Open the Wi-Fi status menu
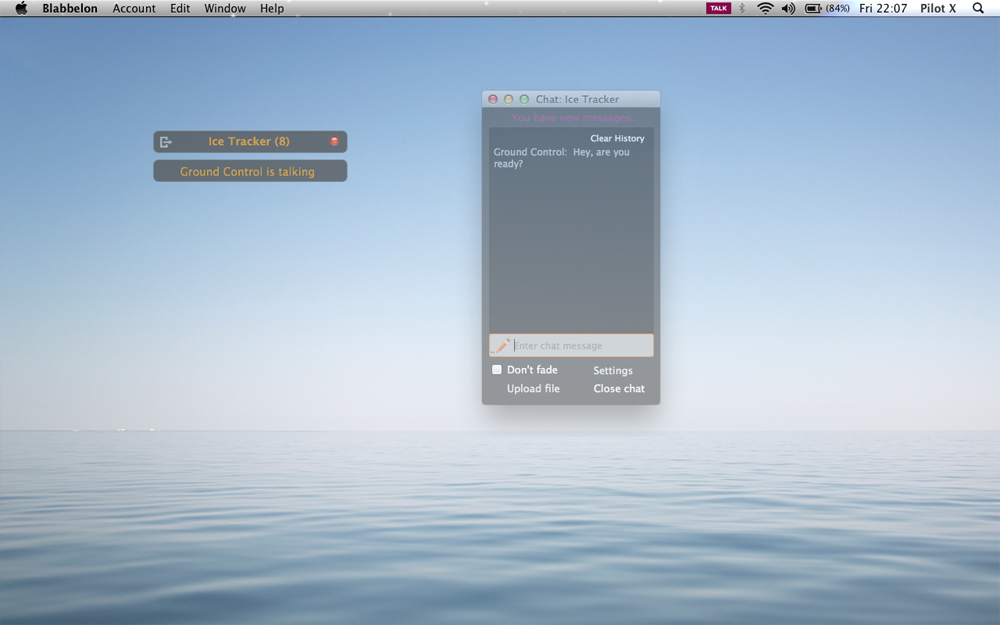The height and width of the screenshot is (625, 1000). click(765, 8)
